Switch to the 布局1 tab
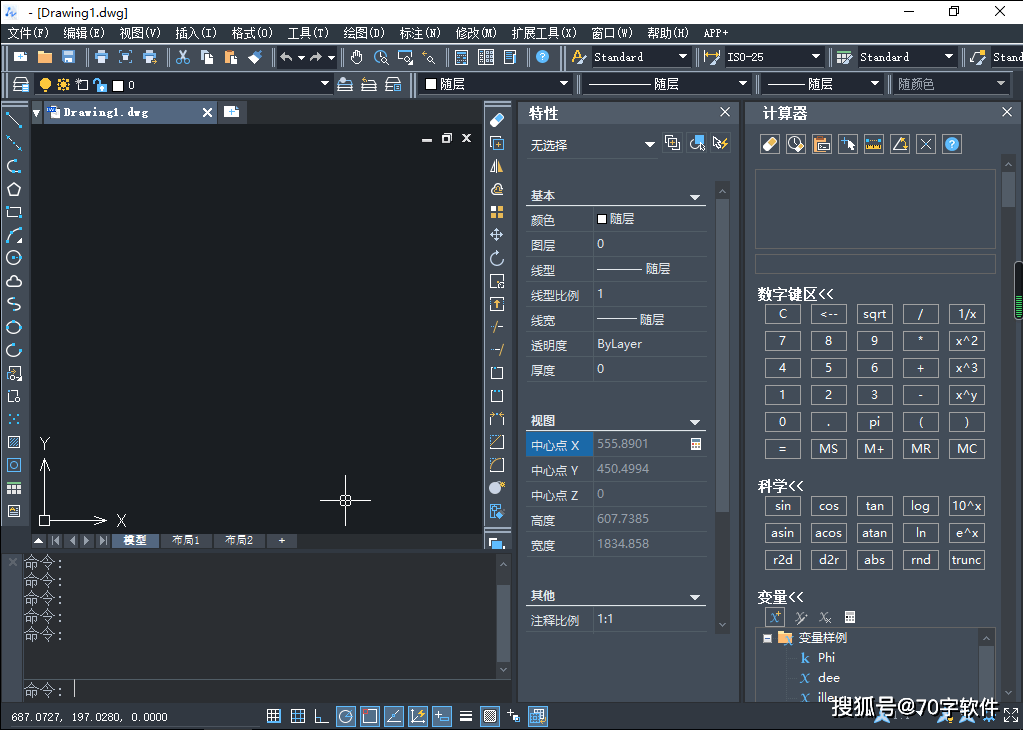The height and width of the screenshot is (730, 1023). [186, 540]
